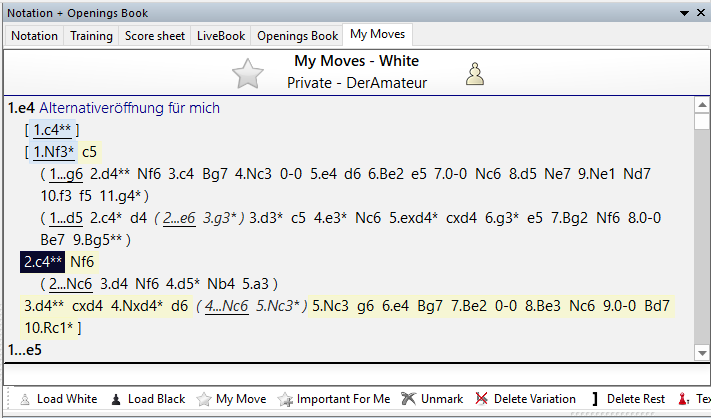Click move 4.d5* in 2...Nc6 line

tap(183, 284)
